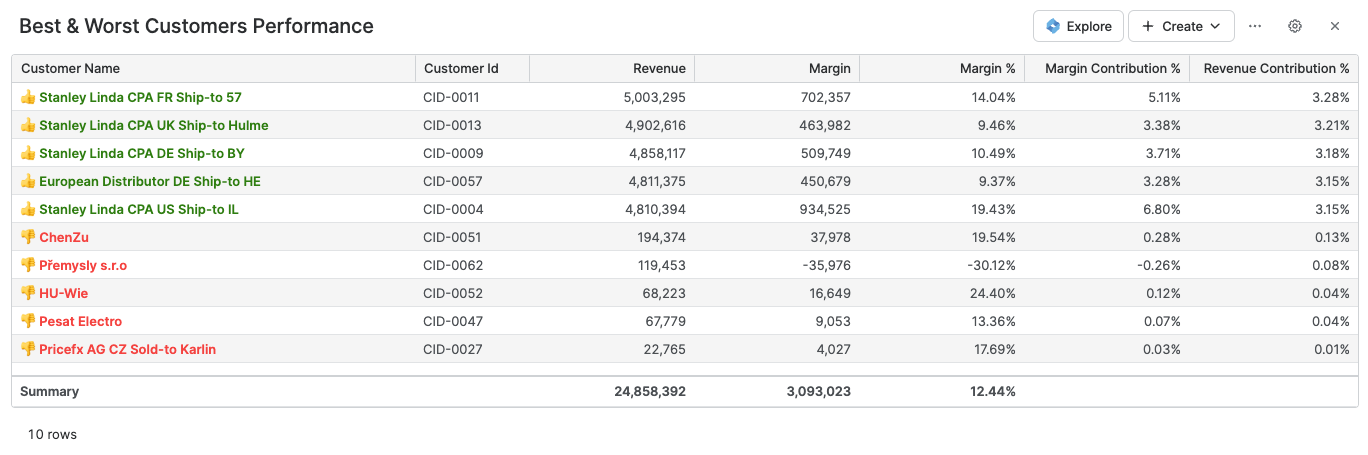Image resolution: width=1368 pixels, height=455 pixels.
Task: Expand the Create dropdown
Action: pos(1181,26)
